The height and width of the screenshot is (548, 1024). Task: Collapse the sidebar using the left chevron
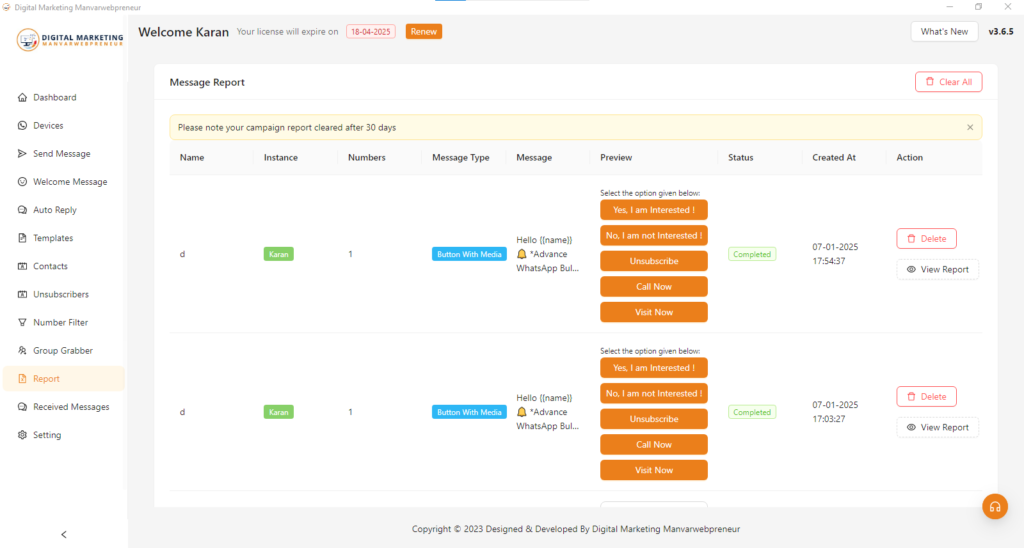pos(64,534)
